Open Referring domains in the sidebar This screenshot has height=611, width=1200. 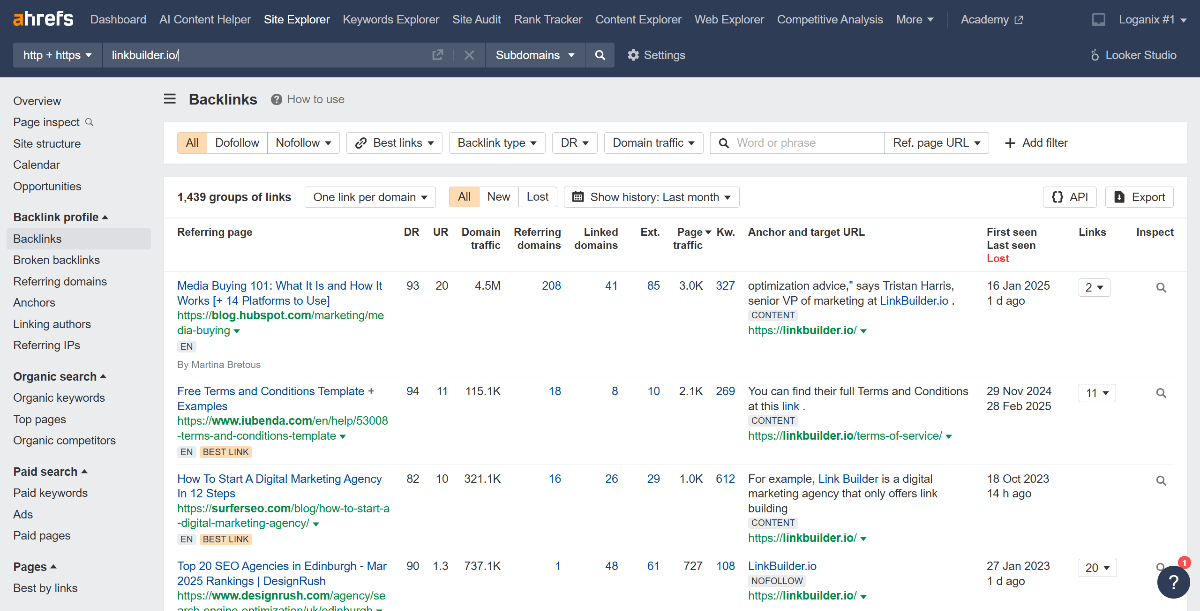[60, 282]
